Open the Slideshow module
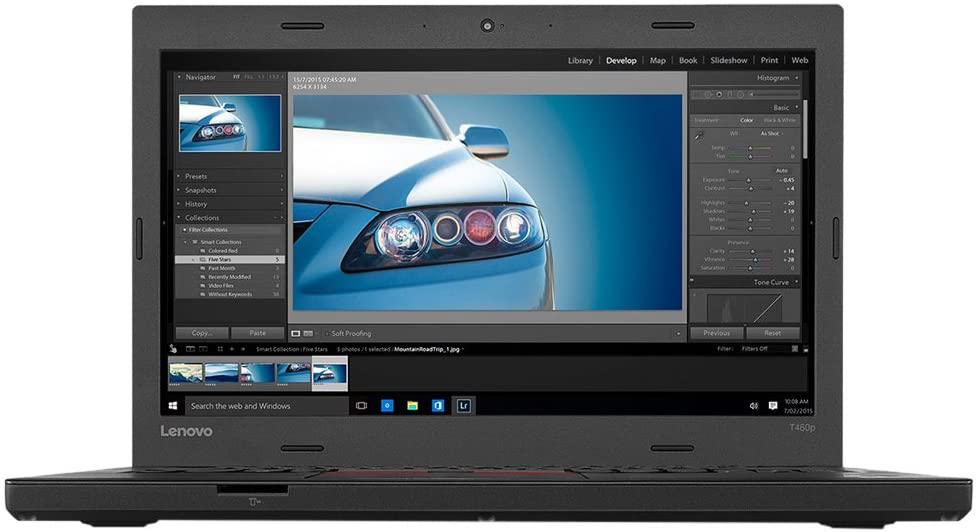The image size is (979, 532). click(x=729, y=61)
